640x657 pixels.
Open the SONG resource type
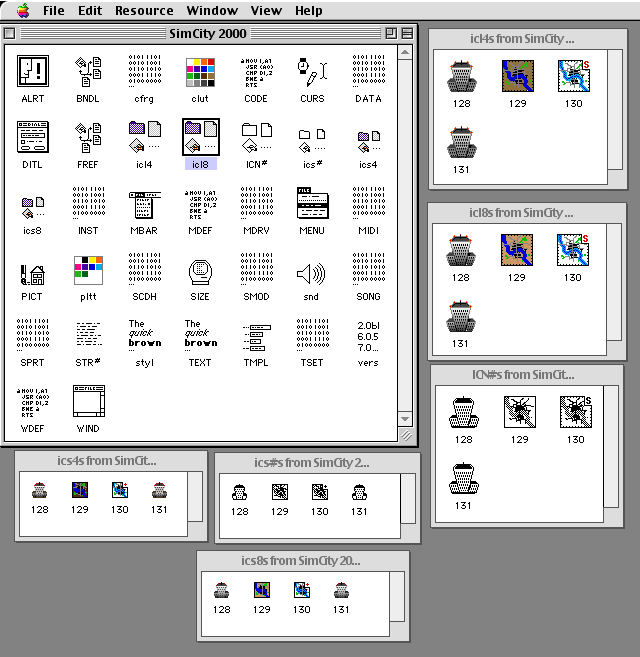[x=368, y=269]
